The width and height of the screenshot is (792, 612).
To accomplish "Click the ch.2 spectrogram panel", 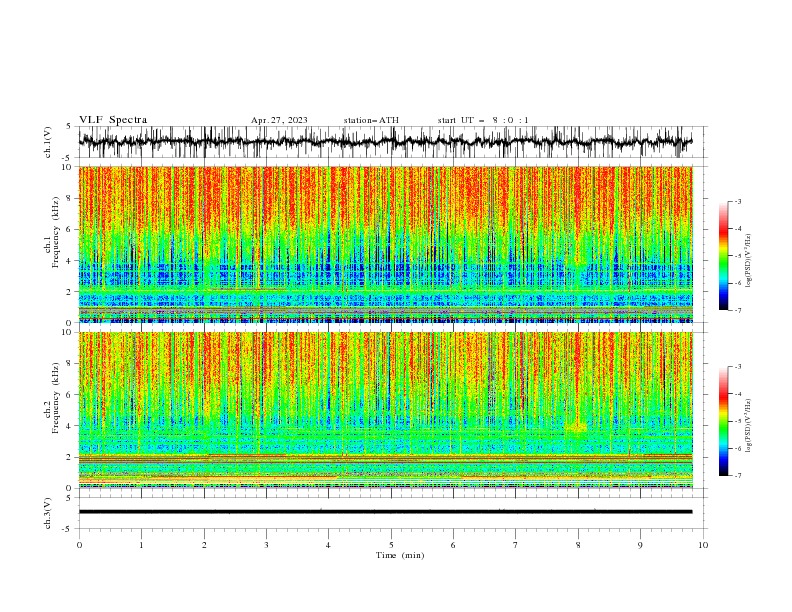I will [385, 410].
